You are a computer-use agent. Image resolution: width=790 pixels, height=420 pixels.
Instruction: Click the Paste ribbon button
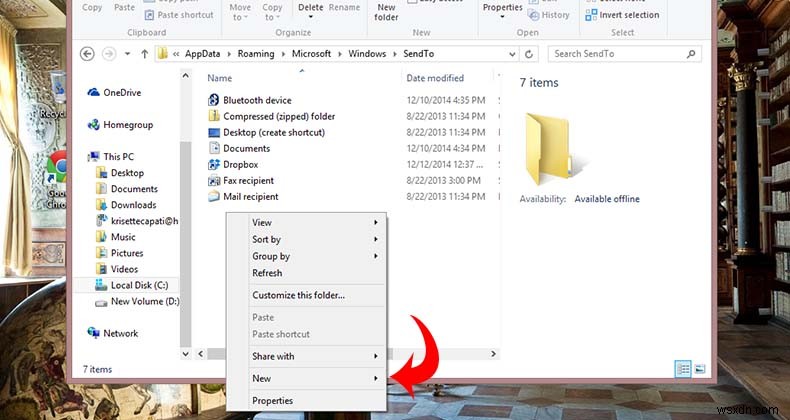[x=124, y=7]
